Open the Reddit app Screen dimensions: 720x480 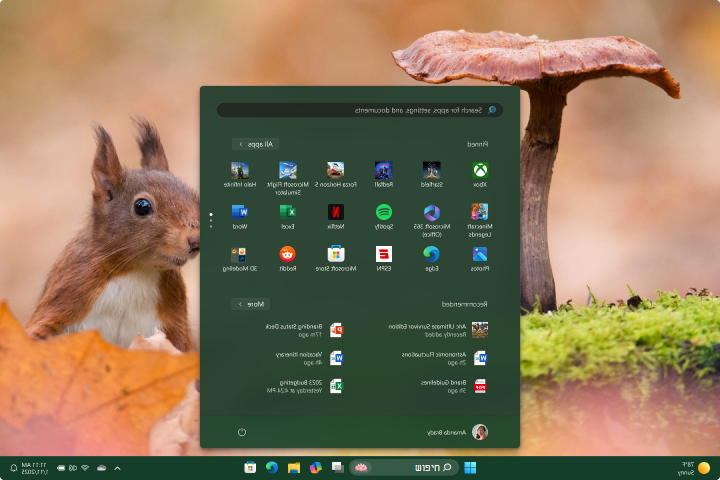coord(288,259)
